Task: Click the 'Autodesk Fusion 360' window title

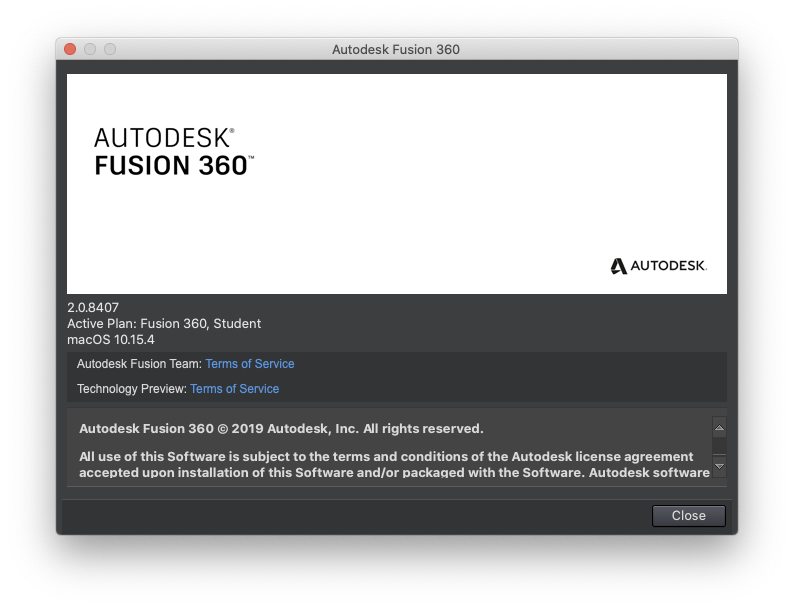Action: point(396,49)
